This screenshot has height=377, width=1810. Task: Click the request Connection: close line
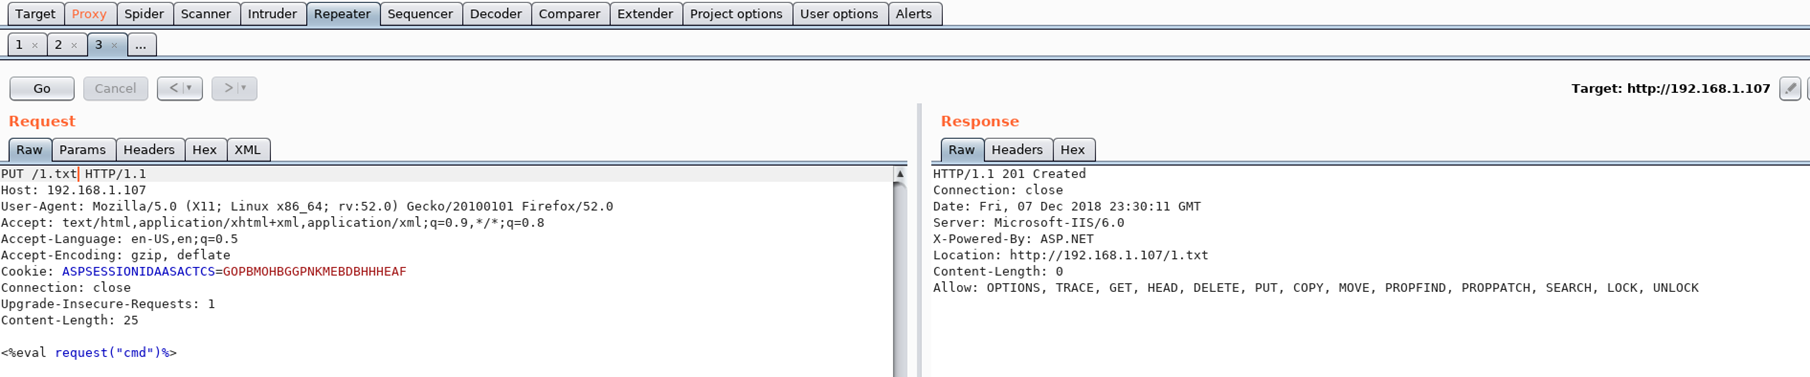(65, 288)
